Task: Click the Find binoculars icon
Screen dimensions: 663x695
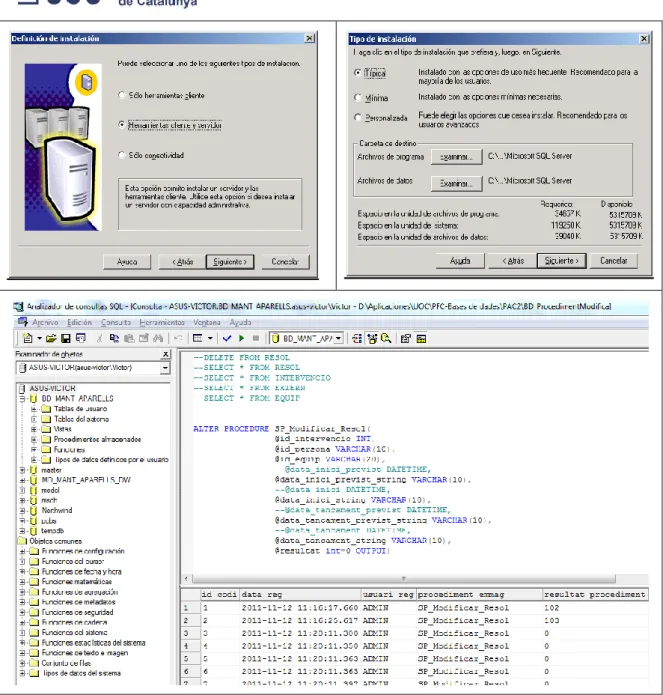Action: click(158, 339)
